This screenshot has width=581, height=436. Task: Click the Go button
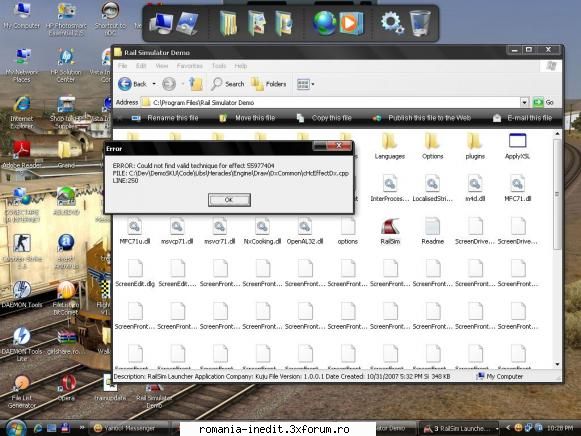point(543,102)
